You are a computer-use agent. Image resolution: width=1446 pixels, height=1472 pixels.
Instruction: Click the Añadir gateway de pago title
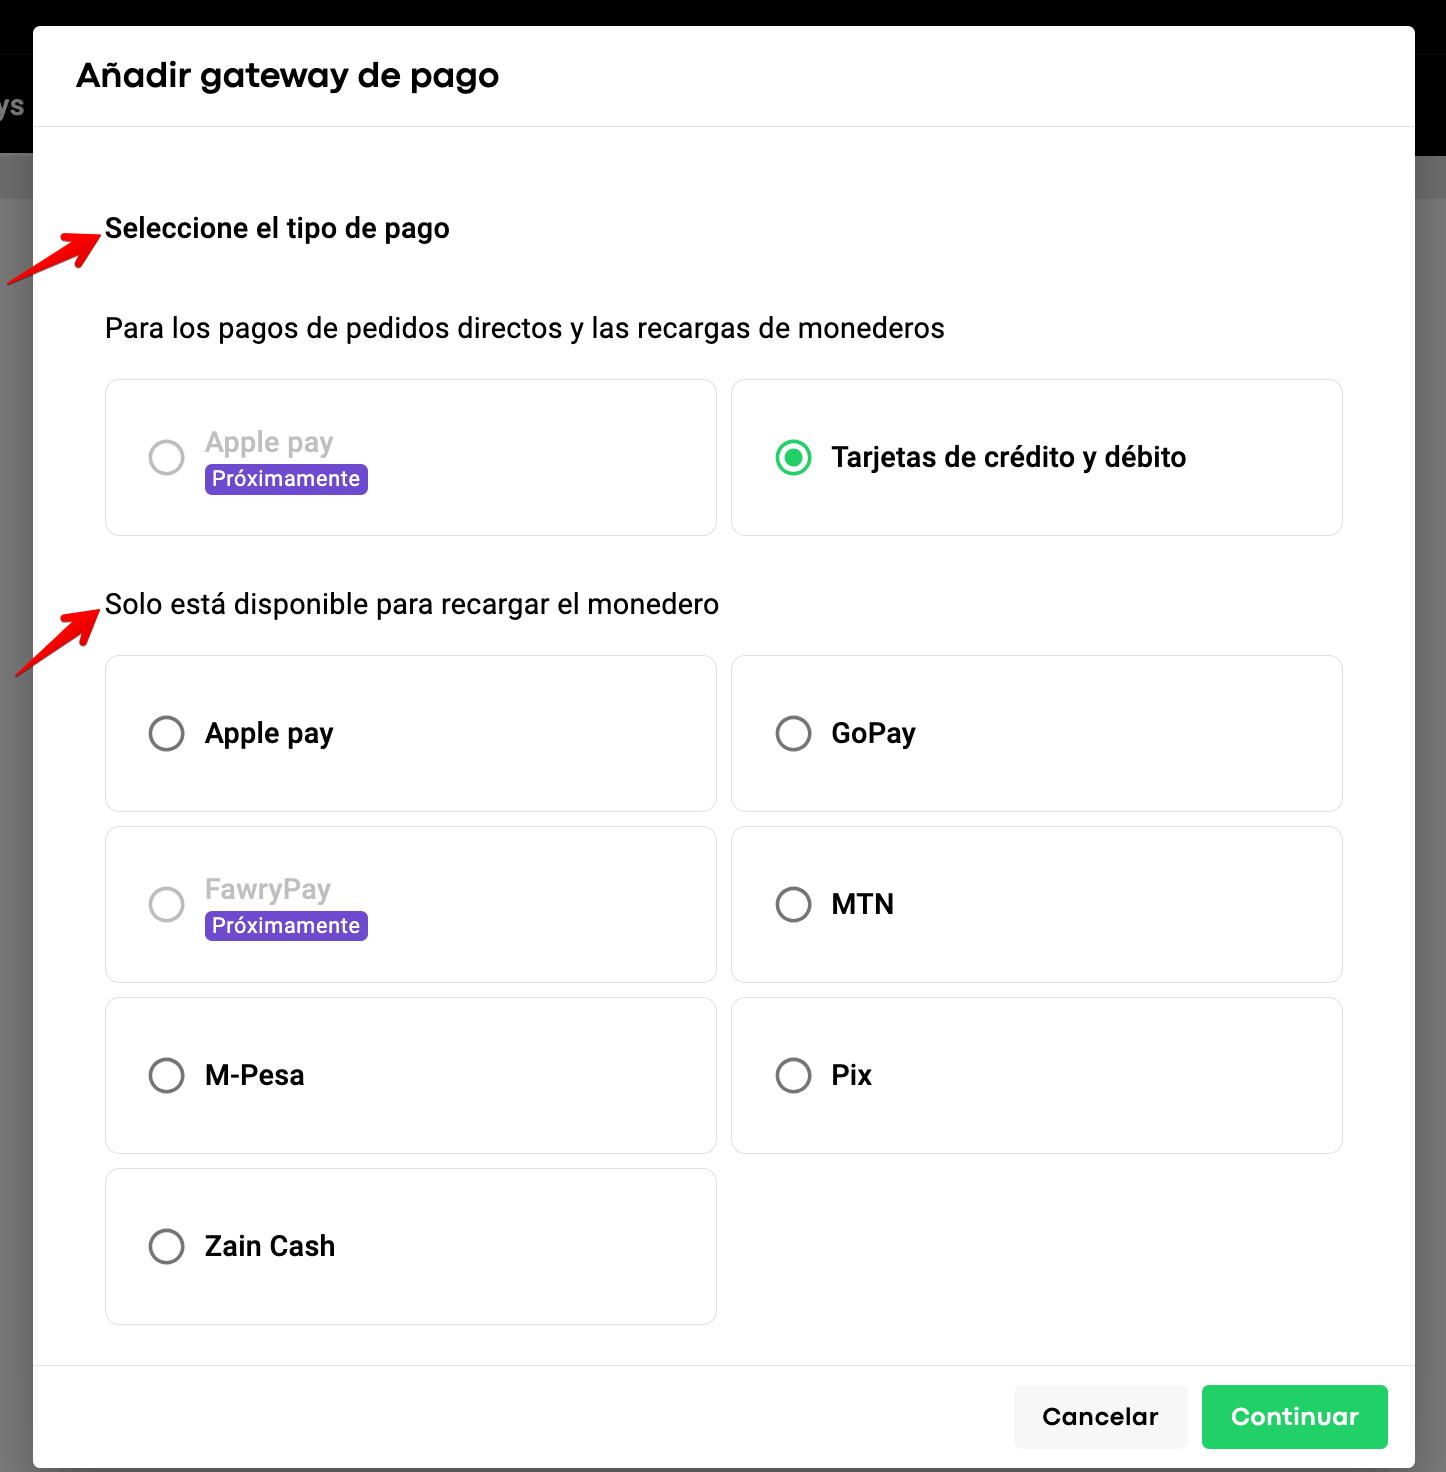pyautogui.click(x=288, y=76)
